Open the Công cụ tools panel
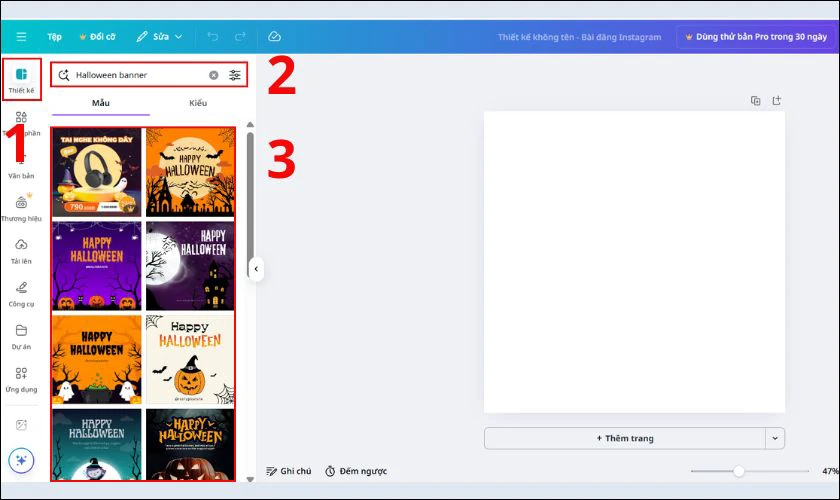Viewport: 840px width, 500px height. 21,292
